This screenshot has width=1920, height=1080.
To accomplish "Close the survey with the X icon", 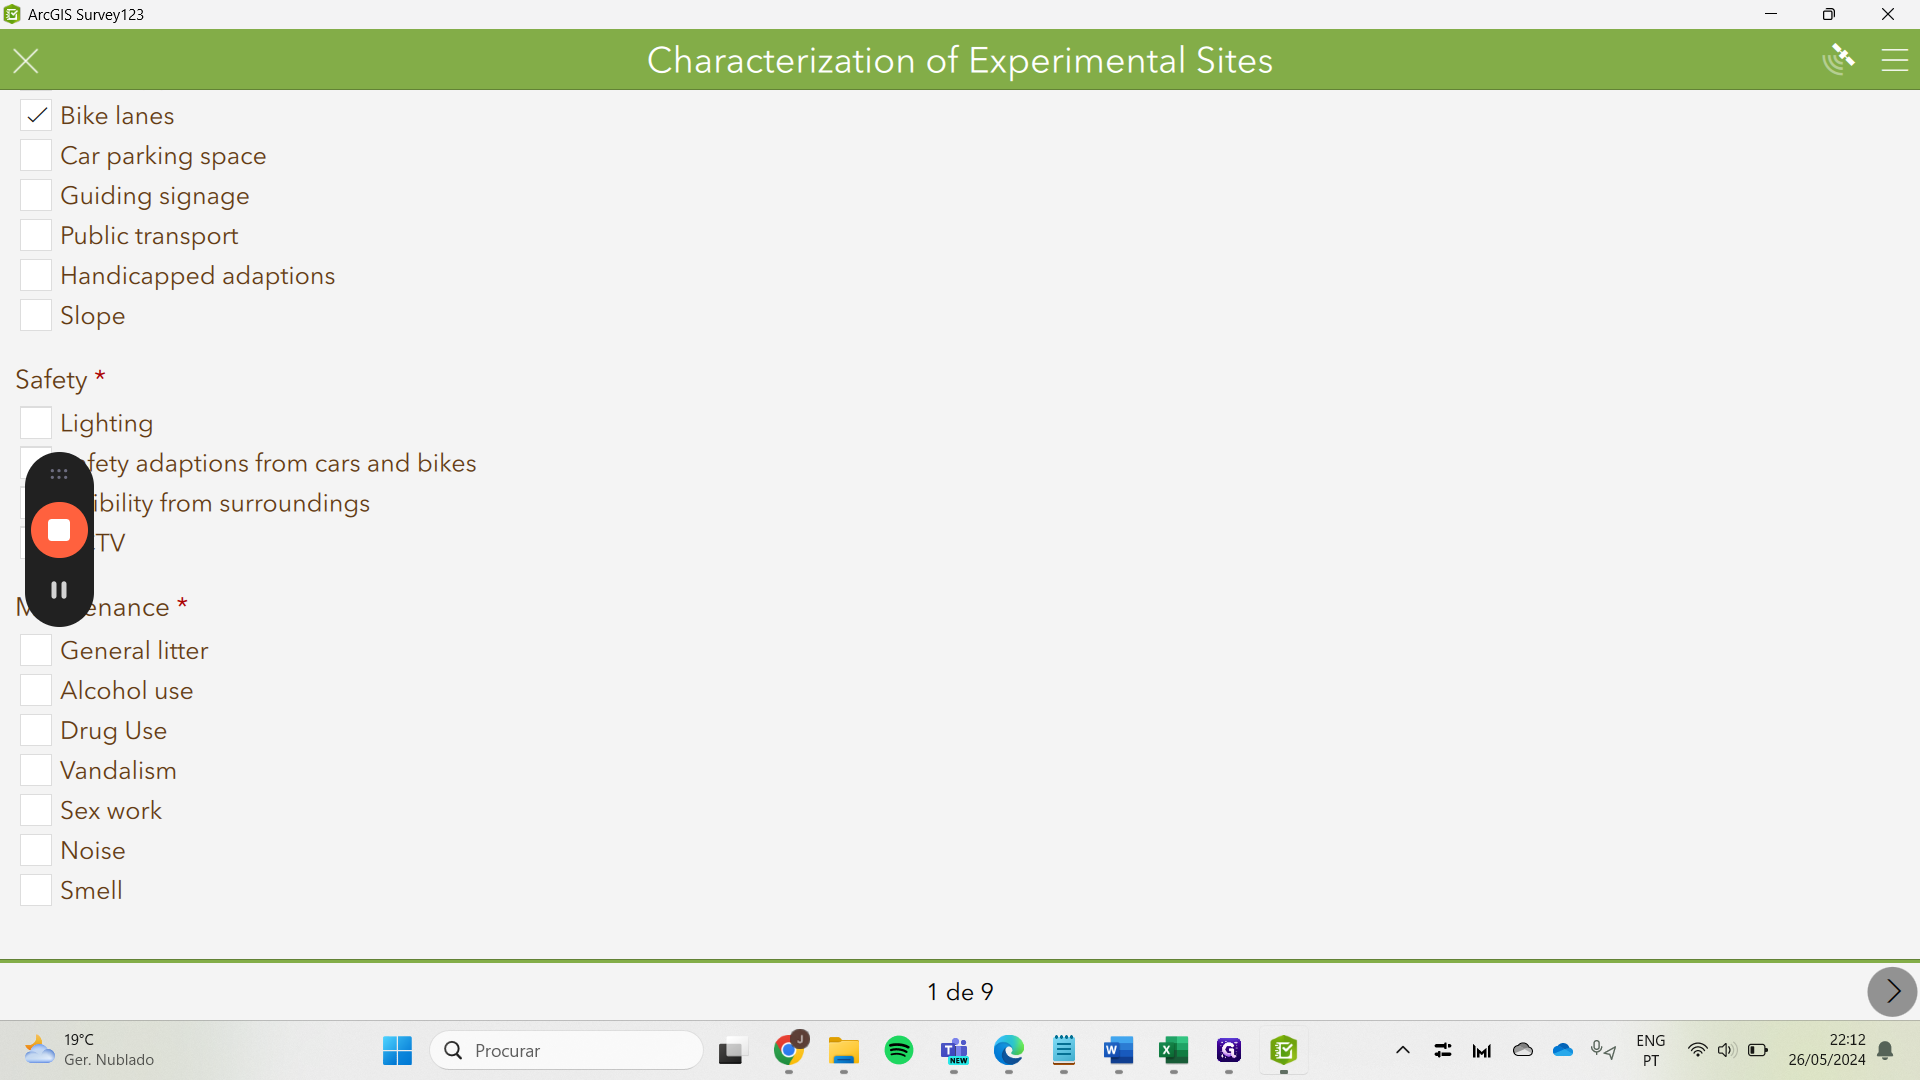I will (26, 61).
